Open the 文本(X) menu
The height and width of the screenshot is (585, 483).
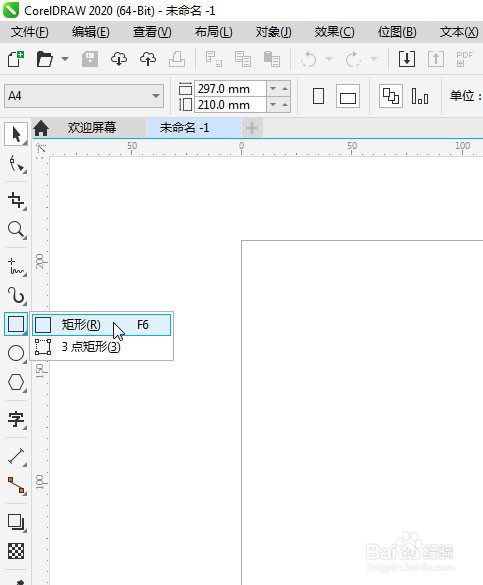coord(459,32)
